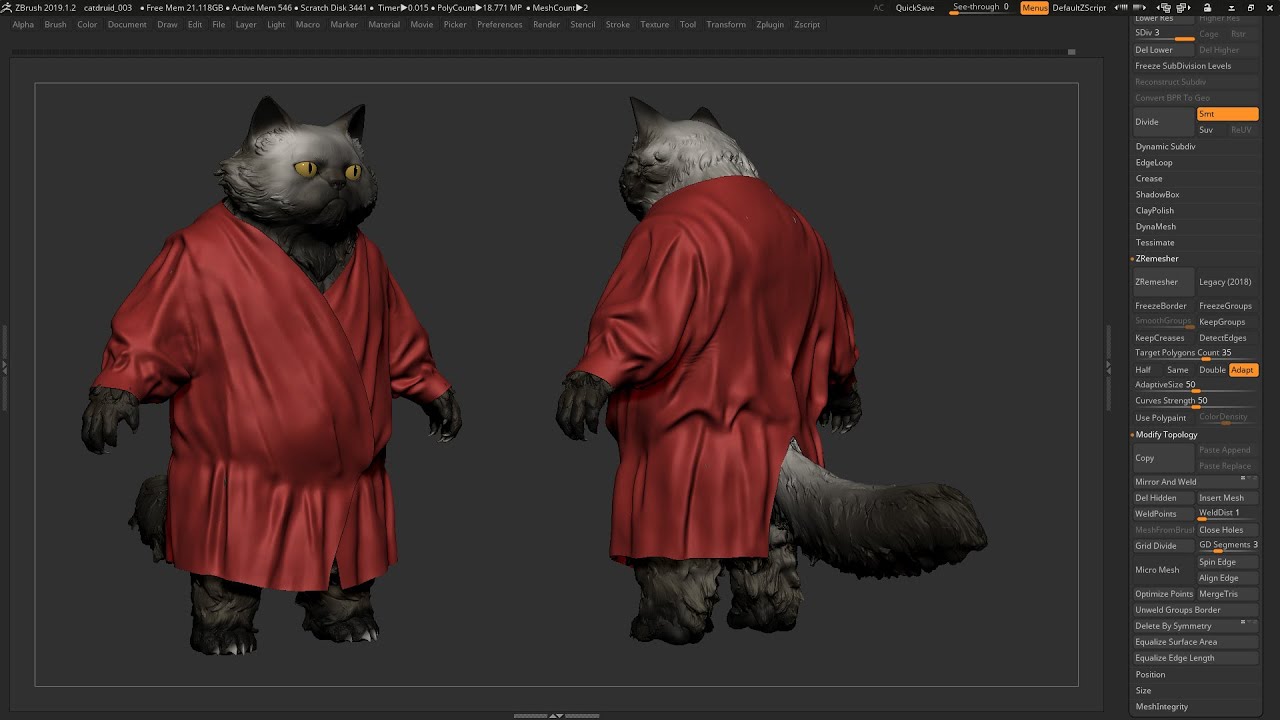The image size is (1280, 720).
Task: Open the Zplugin menu
Action: pyautogui.click(x=770, y=24)
